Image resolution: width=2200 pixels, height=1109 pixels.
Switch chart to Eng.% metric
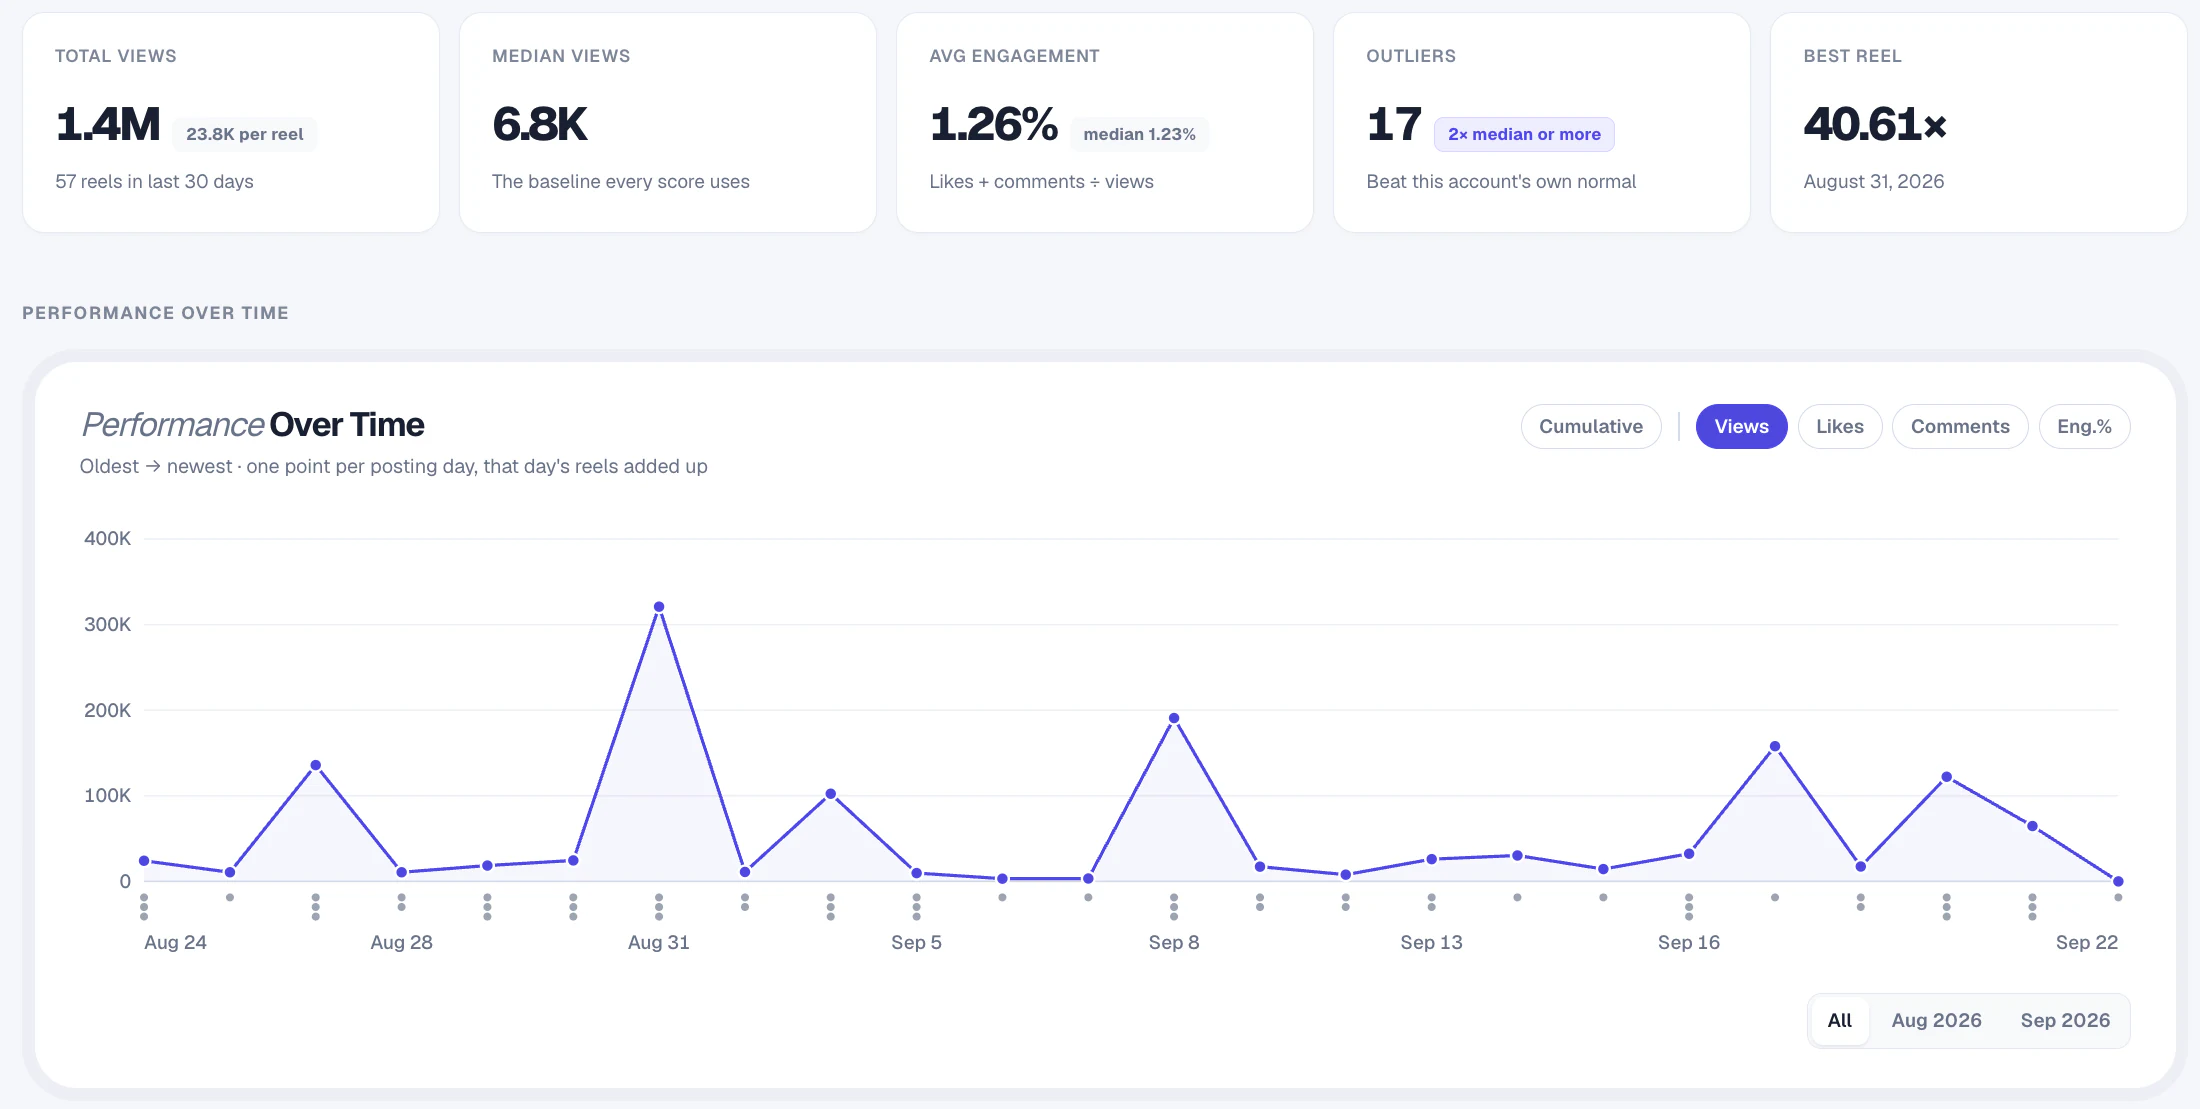point(2084,427)
